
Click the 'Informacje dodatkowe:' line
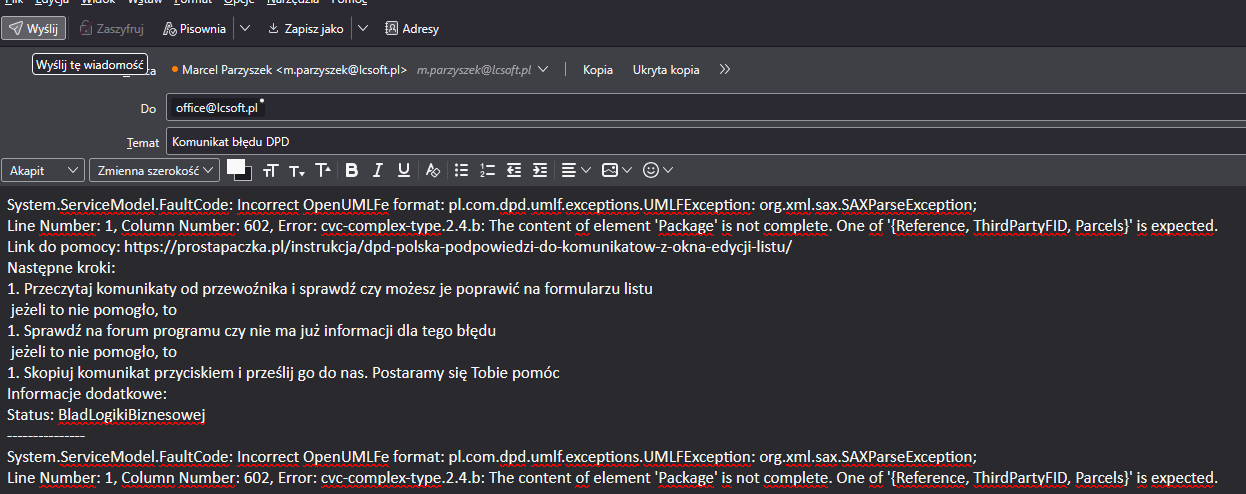[x=87, y=393]
